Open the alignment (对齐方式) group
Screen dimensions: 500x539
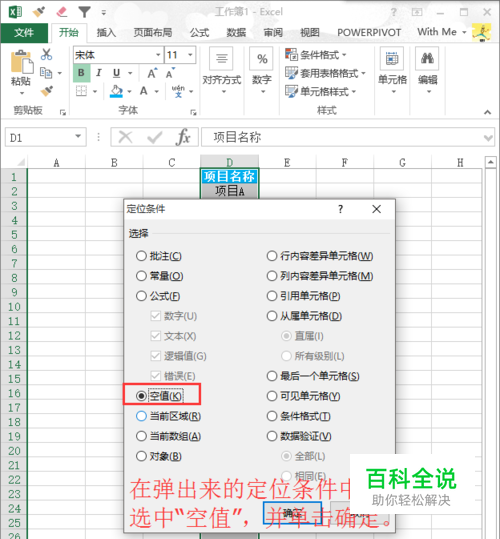point(222,70)
